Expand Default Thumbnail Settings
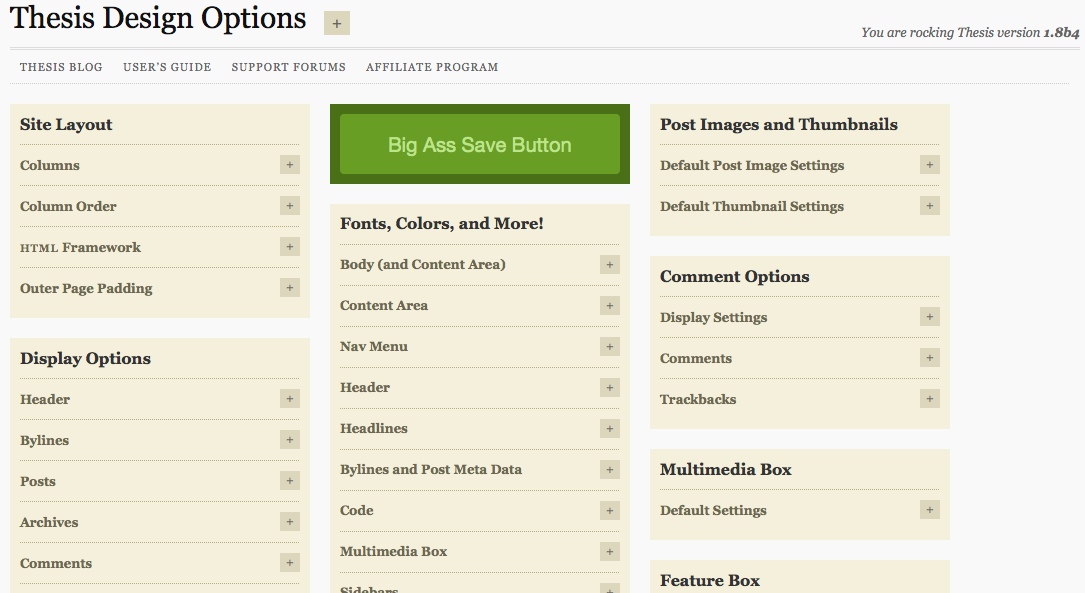Viewport: 1085px width, 593px height. 930,206
